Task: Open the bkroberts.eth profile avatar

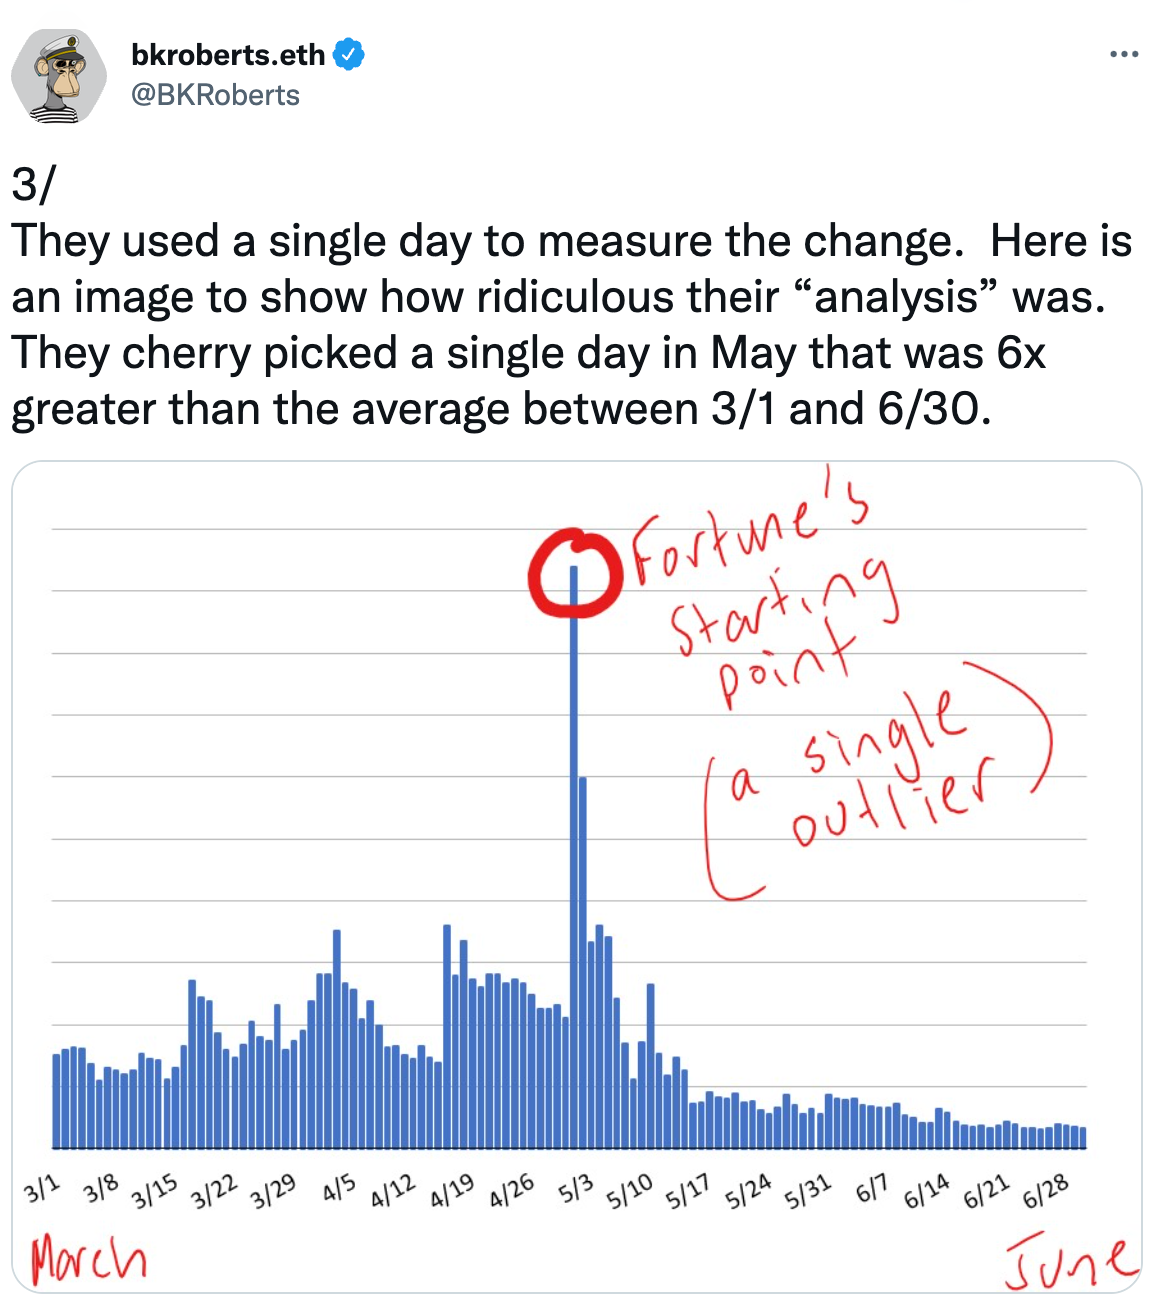Action: pyautogui.click(x=59, y=77)
